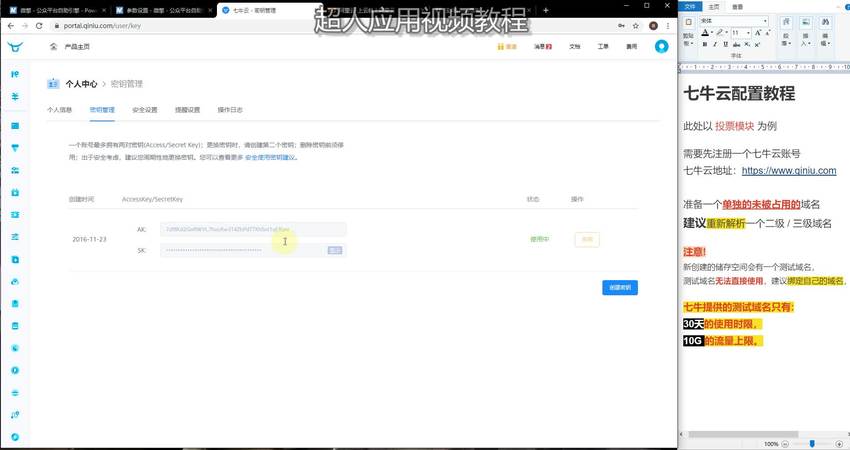Click the Qiniu bull logo
Image resolution: width=850 pixels, height=450 pixels.
click(15, 47)
